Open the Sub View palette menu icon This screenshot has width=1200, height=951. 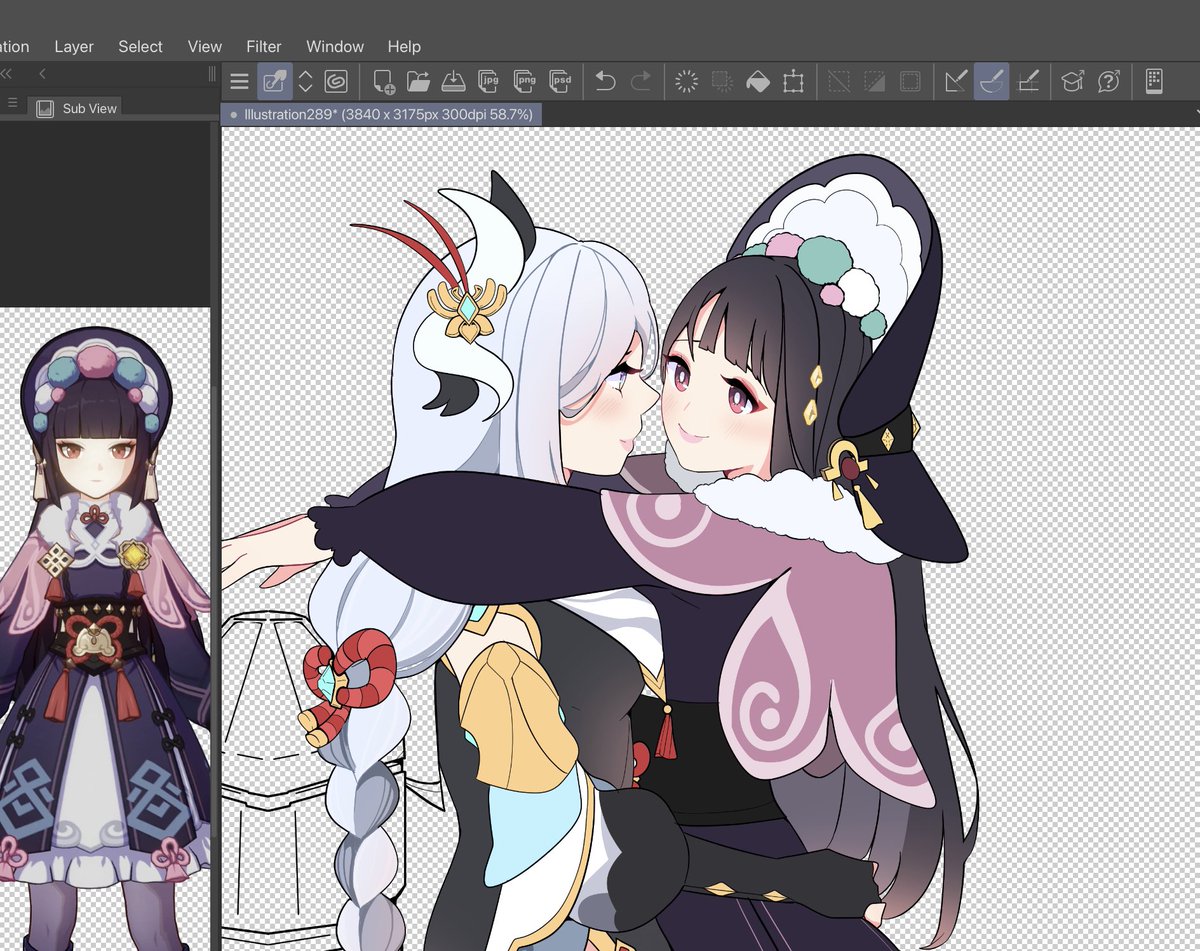[x=12, y=103]
